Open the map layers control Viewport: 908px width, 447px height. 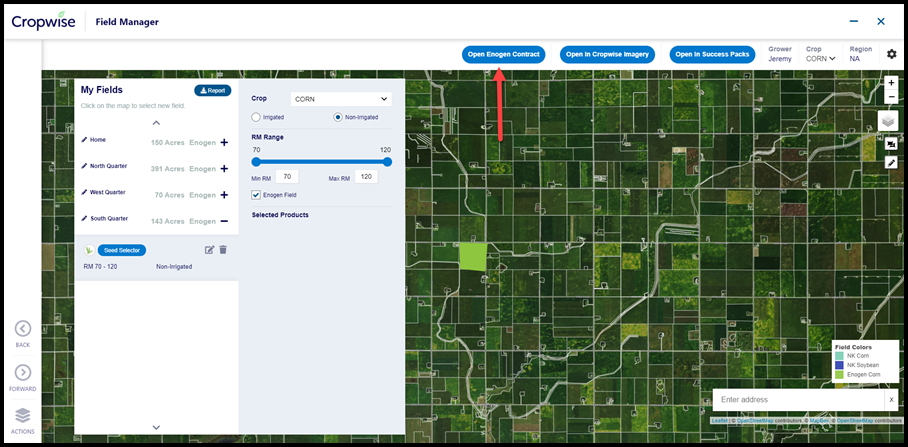(888, 121)
